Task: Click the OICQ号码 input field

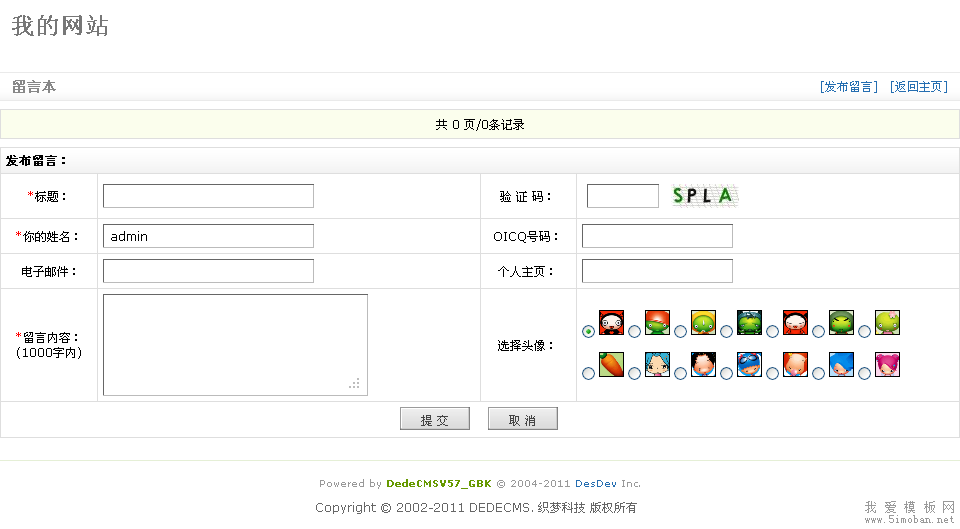Action: tap(657, 236)
